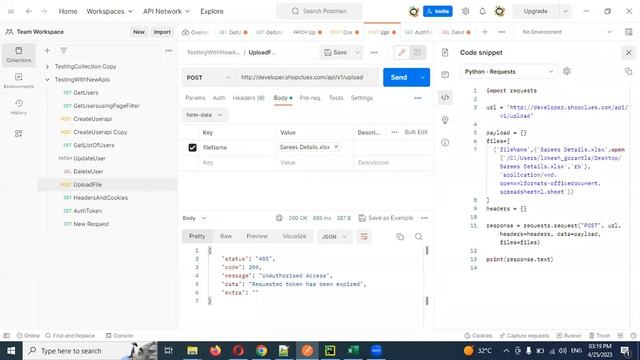Open the environment quick look icon
Image resolution: width=640 pixels, height=360 pixels.
(x=629, y=32)
